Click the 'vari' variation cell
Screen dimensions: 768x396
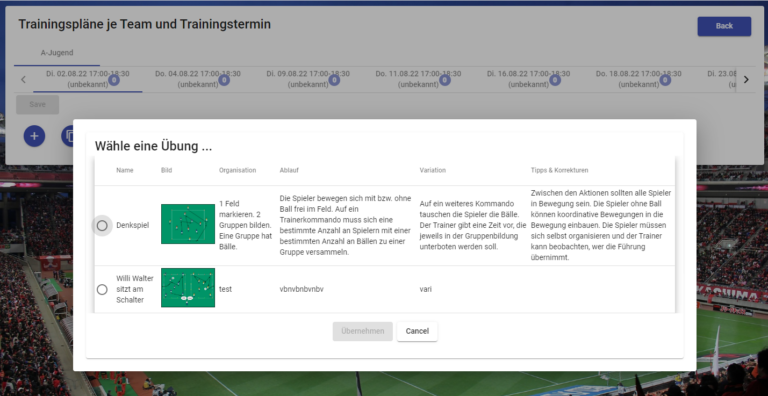426,289
